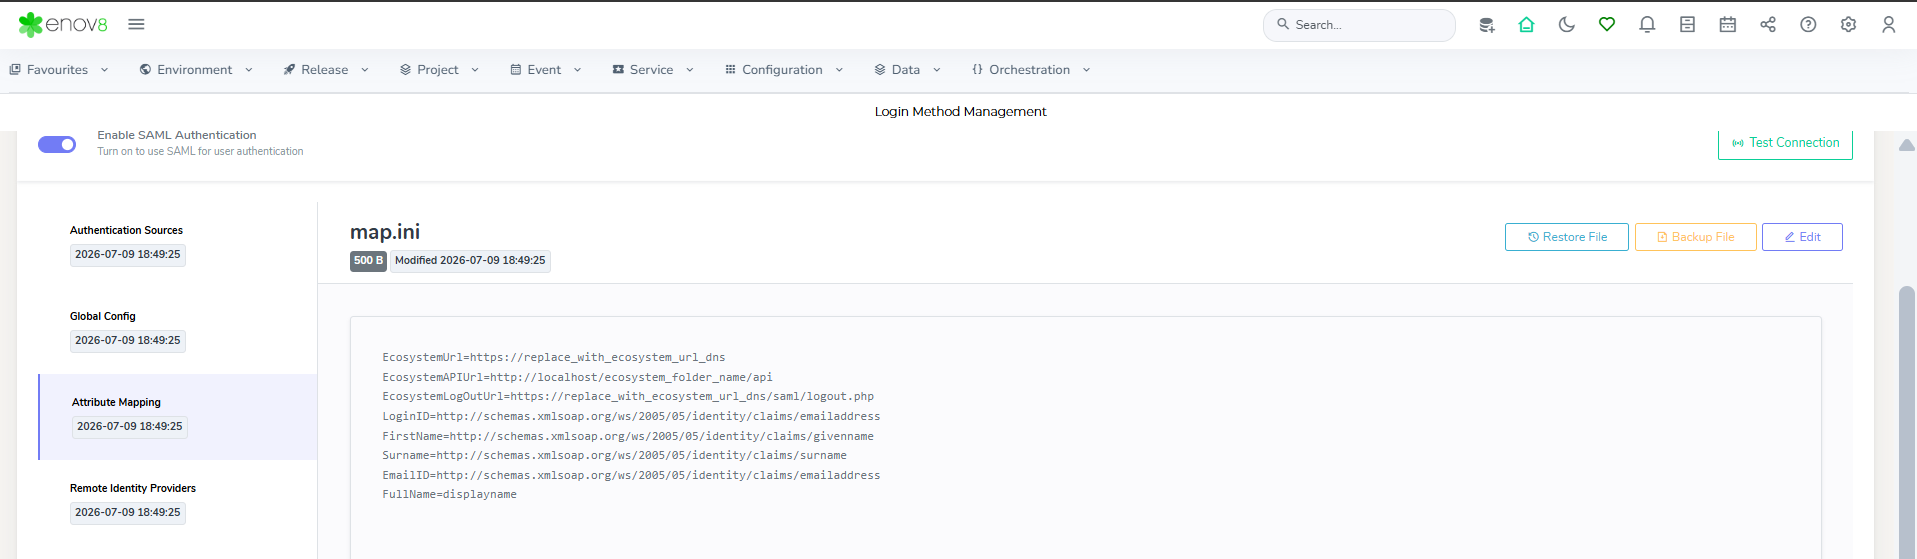The image size is (1917, 559).
Task: Open the settings gear icon
Action: point(1848,25)
